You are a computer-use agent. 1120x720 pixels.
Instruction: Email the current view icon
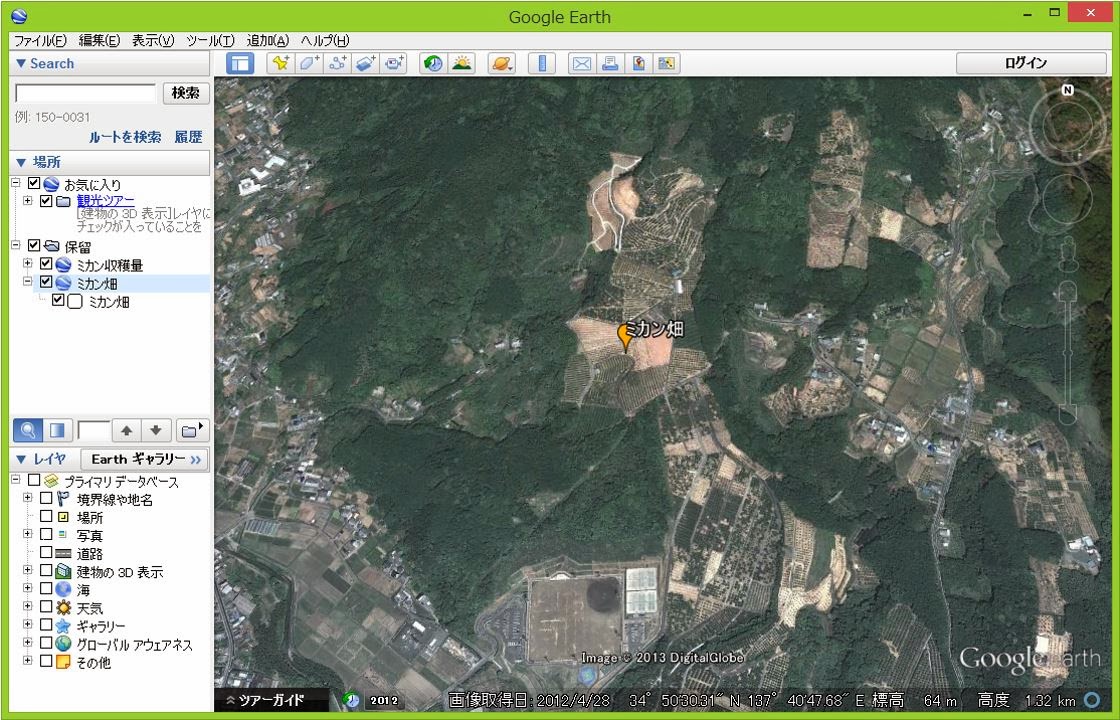coord(581,63)
